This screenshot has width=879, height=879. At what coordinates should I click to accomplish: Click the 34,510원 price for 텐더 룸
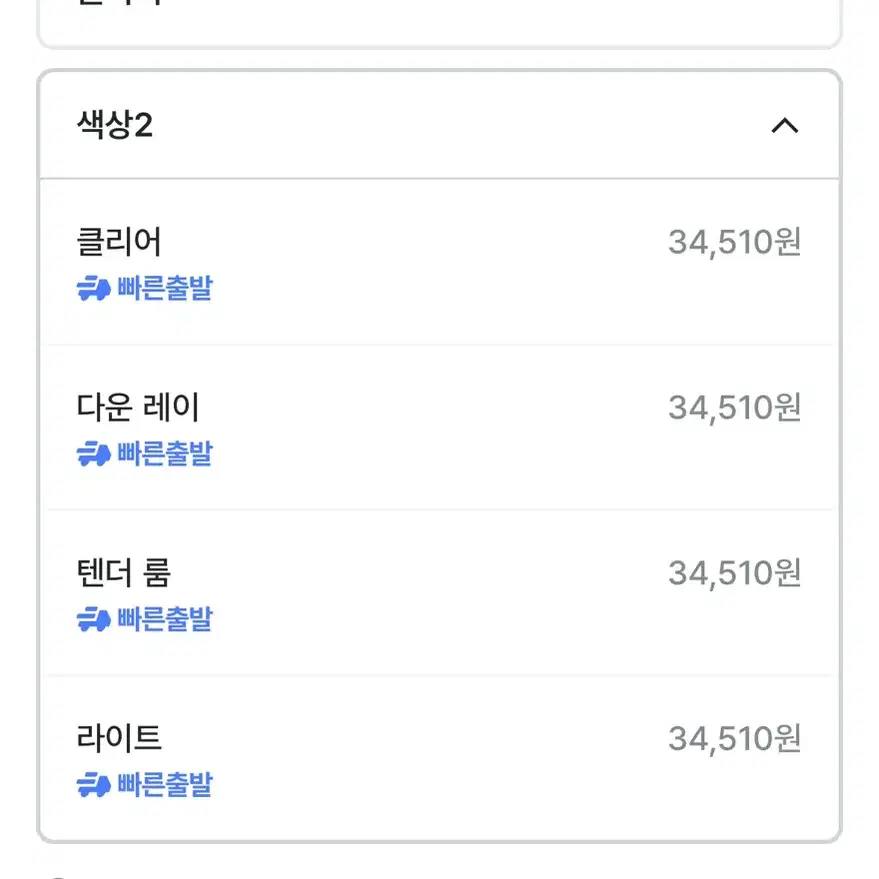click(734, 573)
